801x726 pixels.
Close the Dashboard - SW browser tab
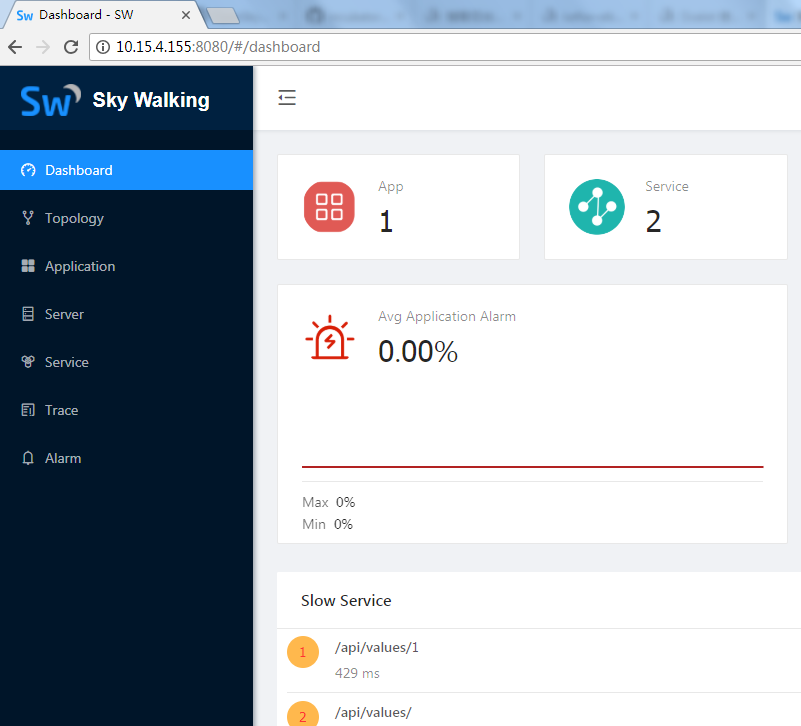(186, 16)
